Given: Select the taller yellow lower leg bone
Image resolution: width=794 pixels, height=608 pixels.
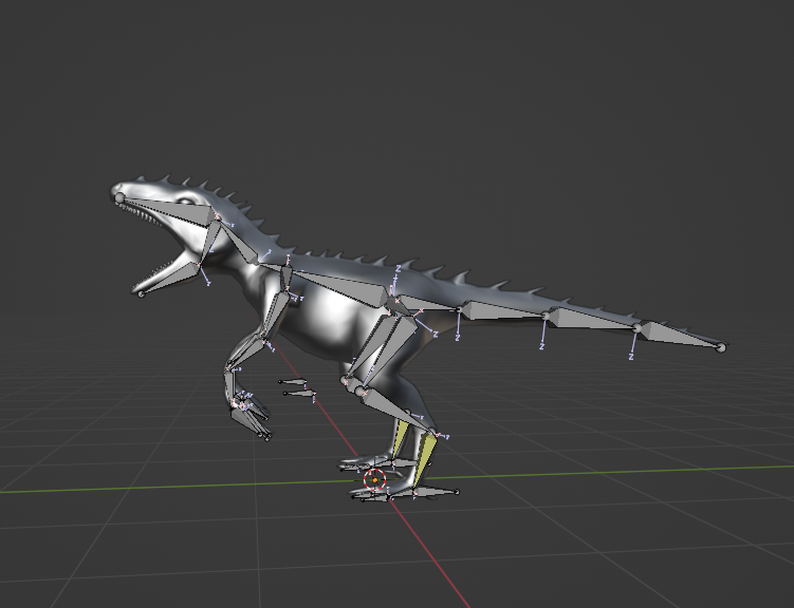Looking at the screenshot, I should click(424, 461).
